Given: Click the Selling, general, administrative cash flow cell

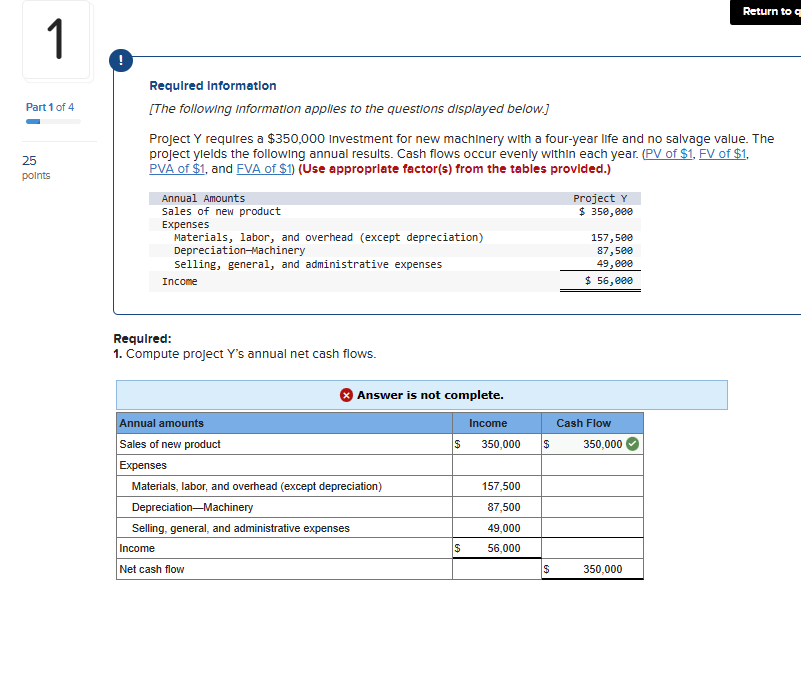Looking at the screenshot, I should [x=592, y=528].
